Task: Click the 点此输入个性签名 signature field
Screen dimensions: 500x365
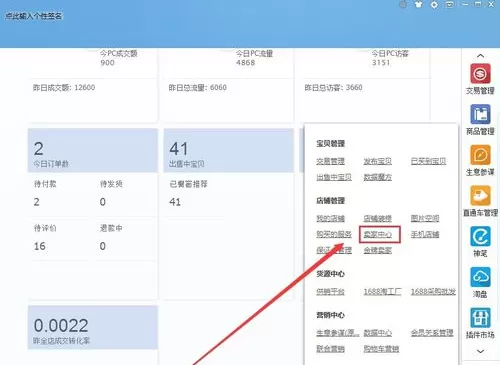Action: 33,16
